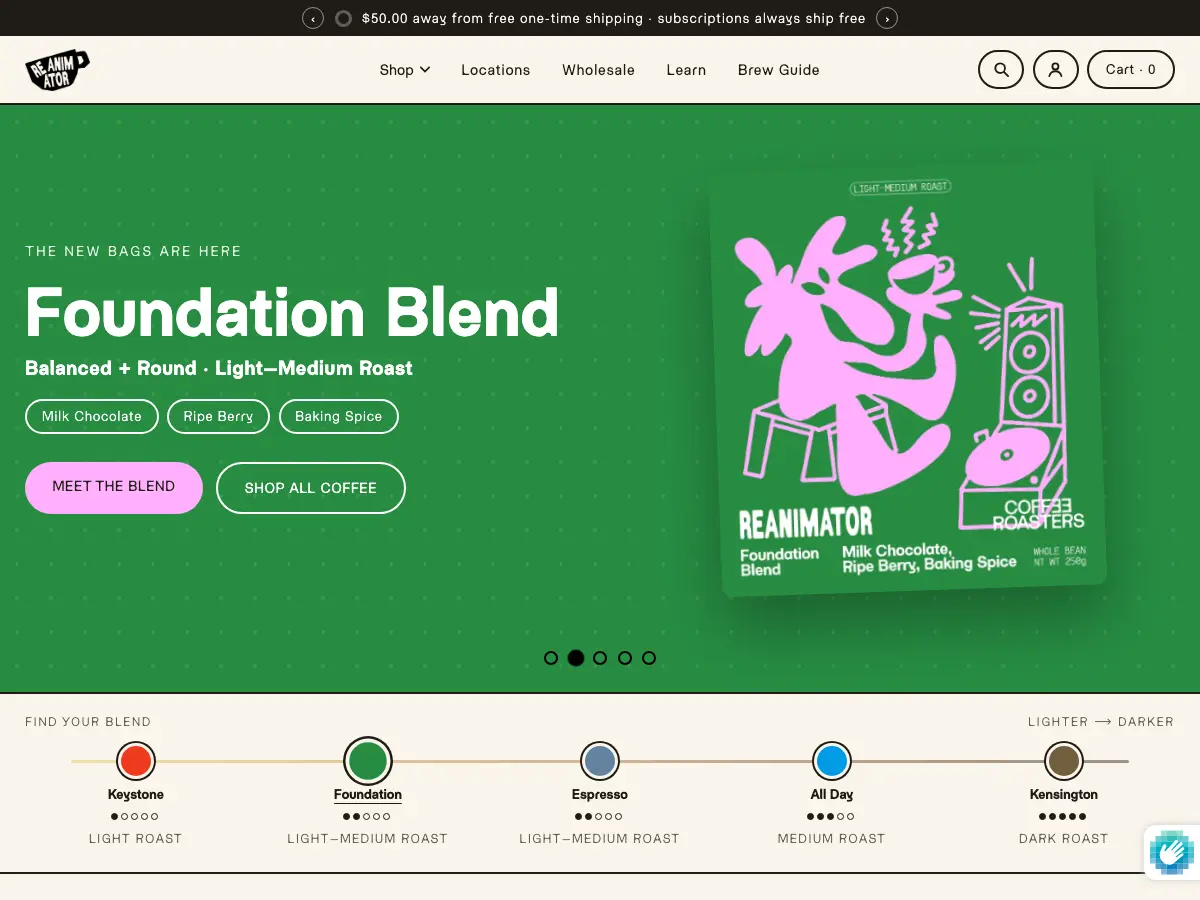Click the Reanimator logo
This screenshot has height=900, width=1200.
click(x=58, y=70)
